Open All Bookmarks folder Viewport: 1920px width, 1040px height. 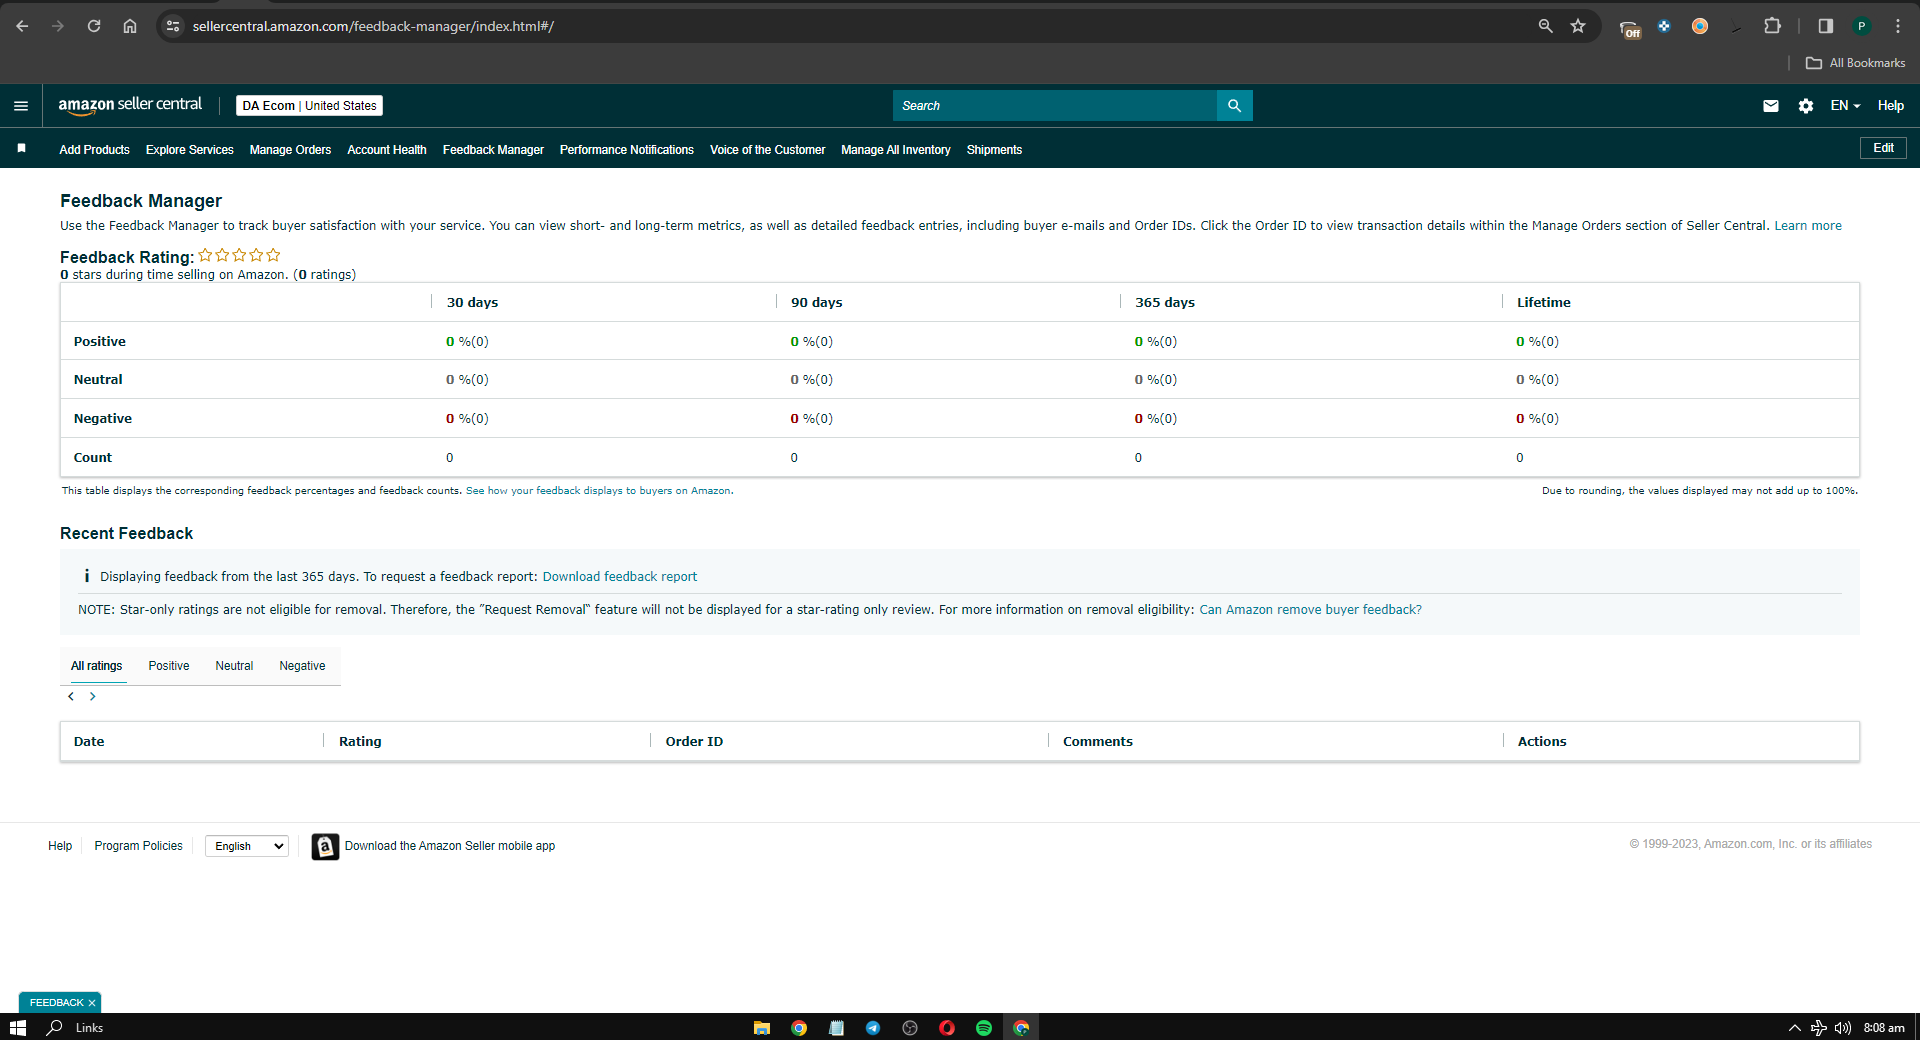pos(1855,63)
